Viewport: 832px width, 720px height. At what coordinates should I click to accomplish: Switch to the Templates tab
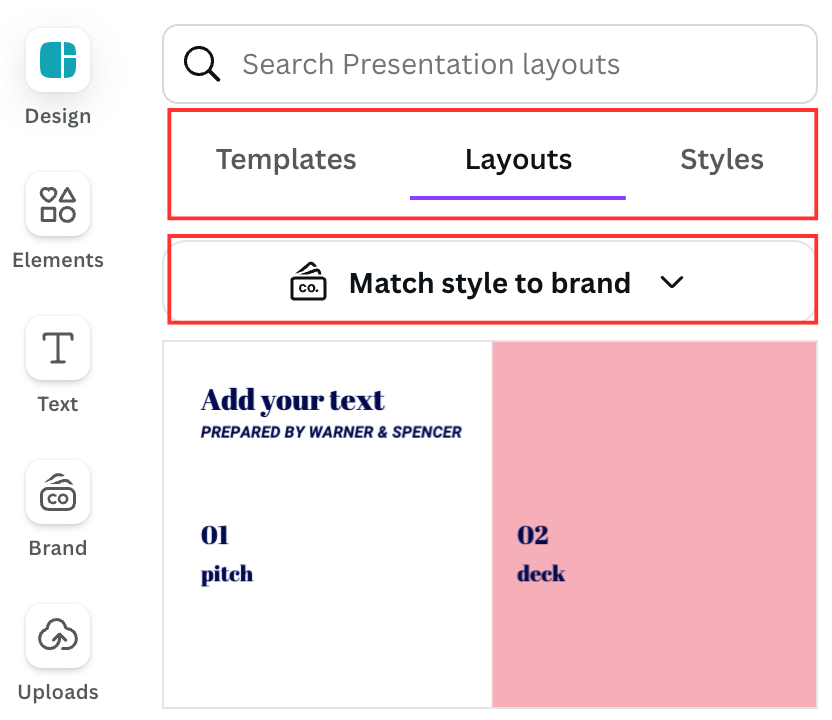click(286, 159)
